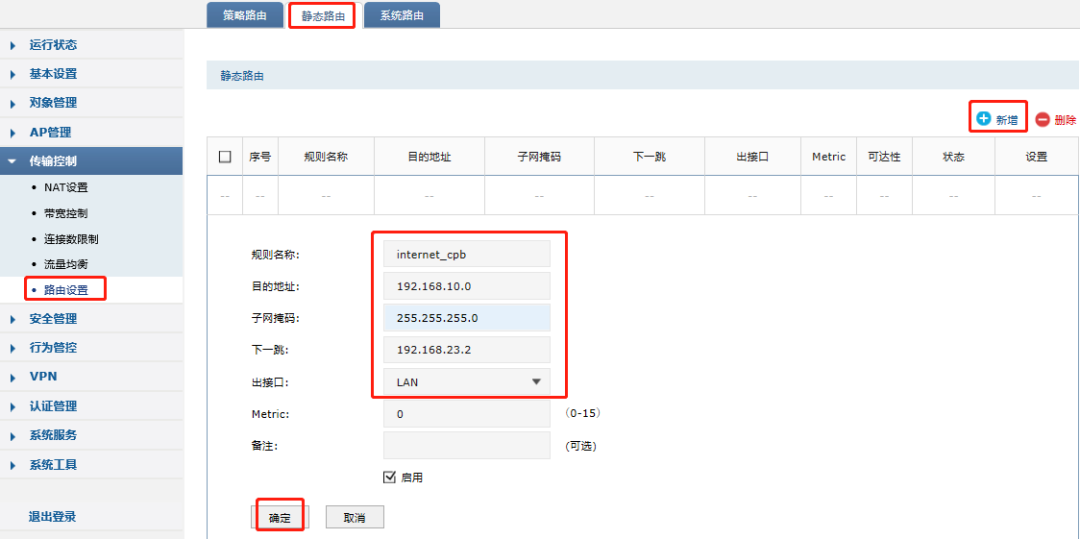Open the 连接数限制 submenu item
The image size is (1080, 539).
click(71, 239)
